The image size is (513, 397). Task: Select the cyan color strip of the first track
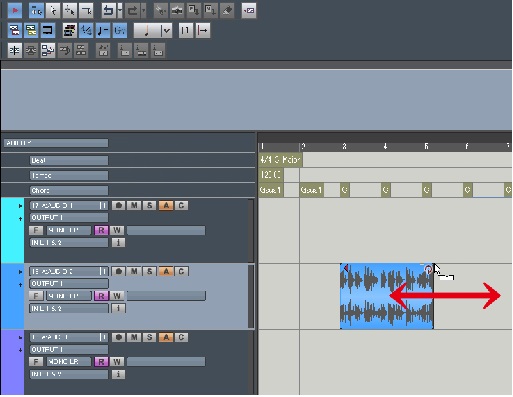coord(13,230)
